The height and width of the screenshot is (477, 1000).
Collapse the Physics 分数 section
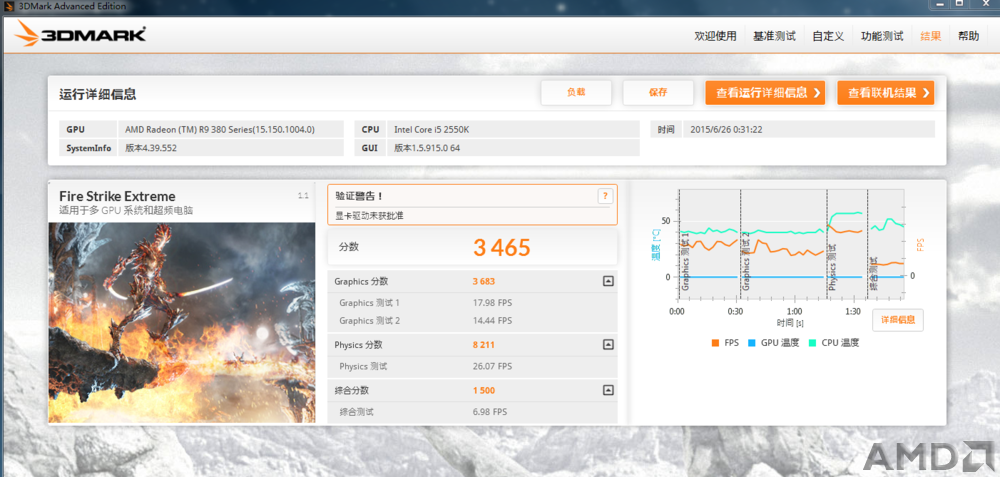[608, 345]
